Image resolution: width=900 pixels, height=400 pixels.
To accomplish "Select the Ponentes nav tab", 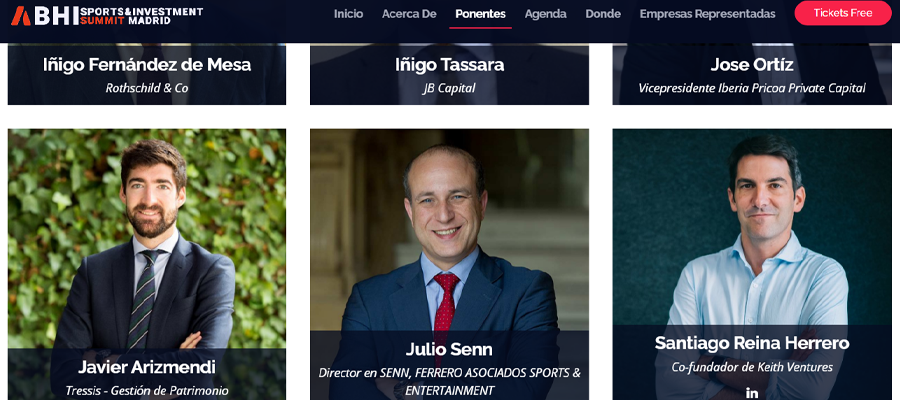I will pyautogui.click(x=480, y=14).
